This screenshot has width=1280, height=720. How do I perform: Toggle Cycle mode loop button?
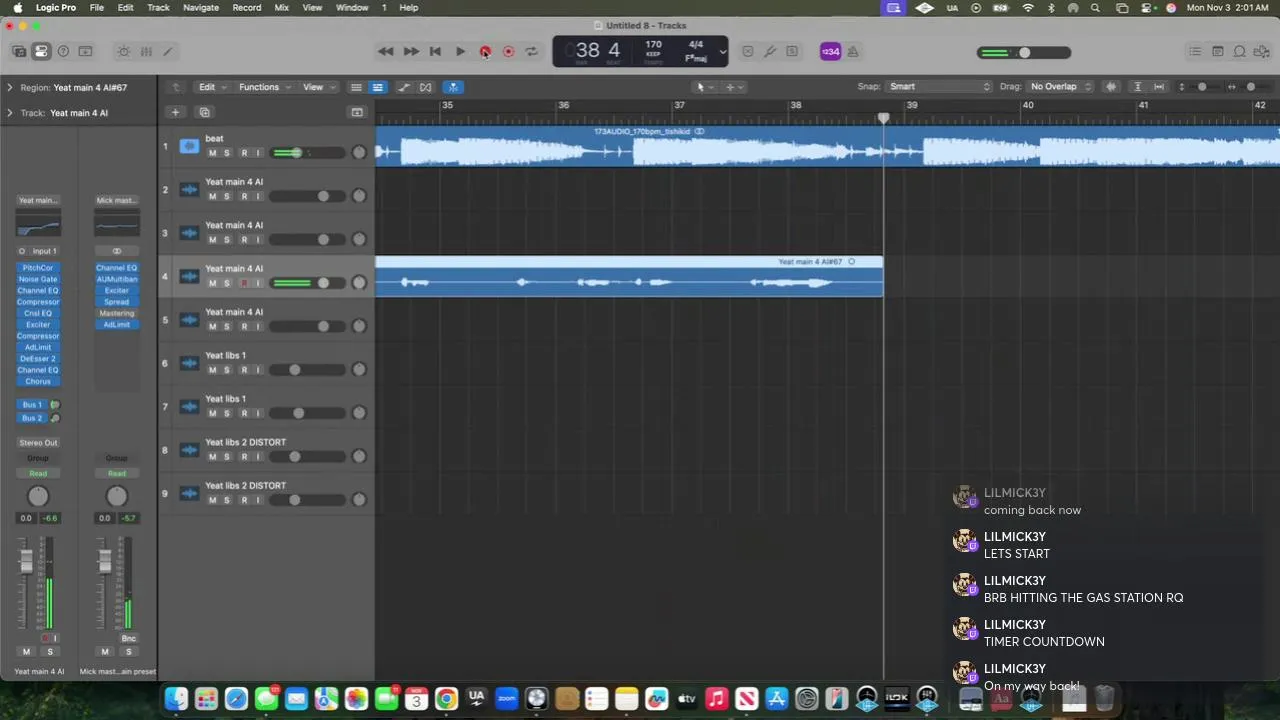coord(531,51)
